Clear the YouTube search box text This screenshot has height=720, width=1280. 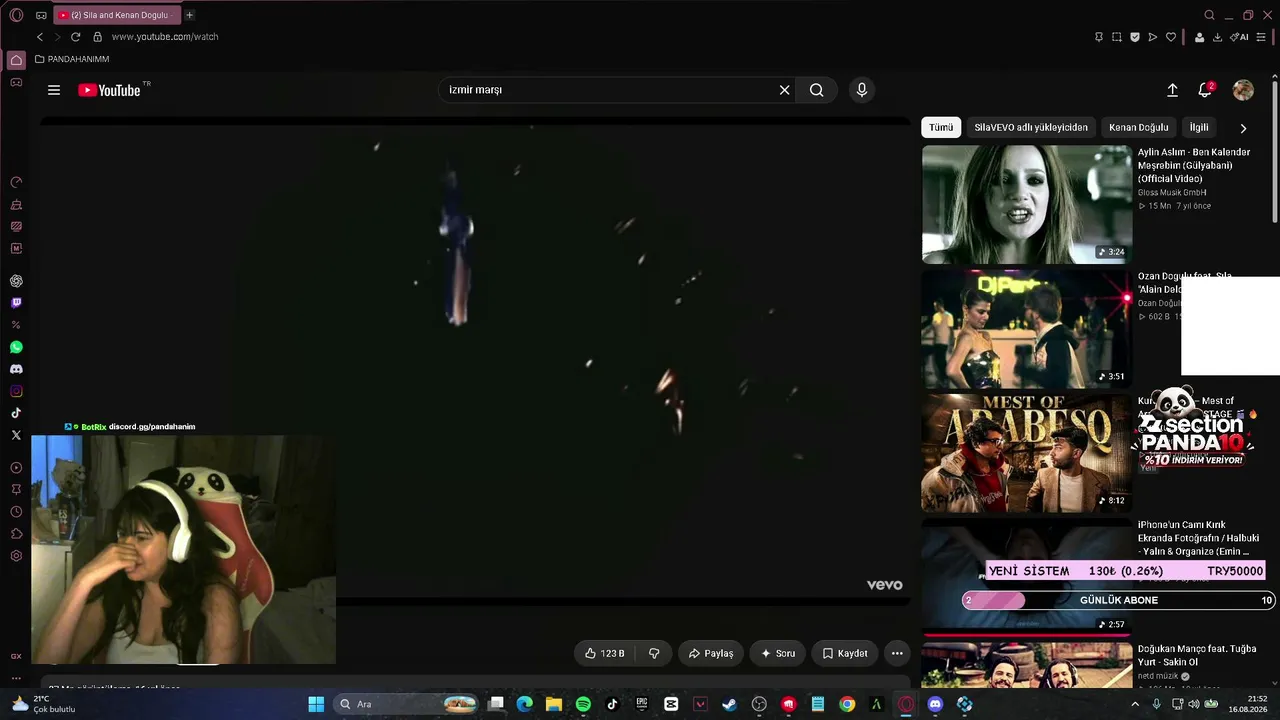[785, 90]
